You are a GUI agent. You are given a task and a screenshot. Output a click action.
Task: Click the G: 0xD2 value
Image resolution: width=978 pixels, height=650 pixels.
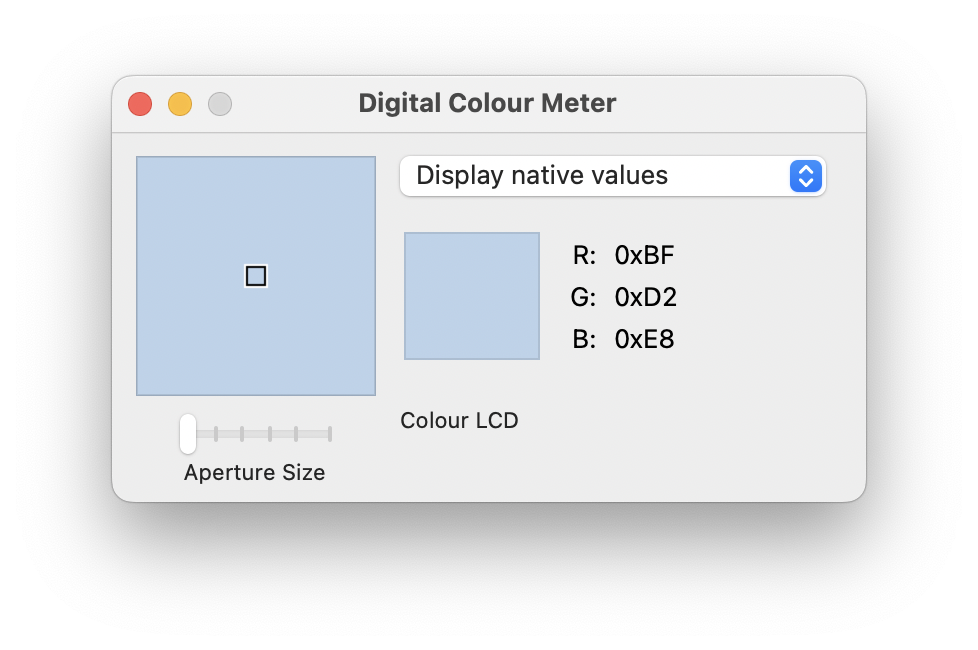(x=644, y=297)
